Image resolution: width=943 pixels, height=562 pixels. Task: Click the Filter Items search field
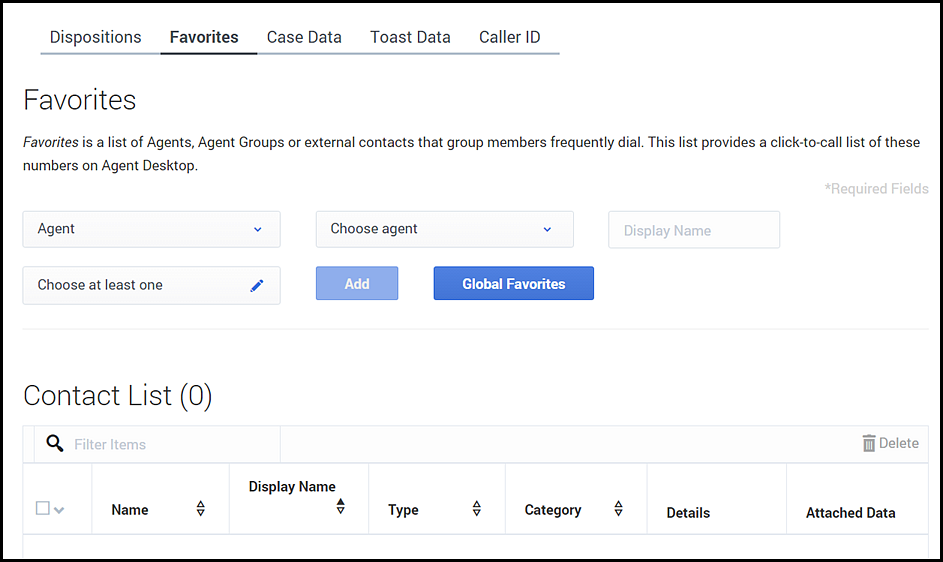point(170,444)
